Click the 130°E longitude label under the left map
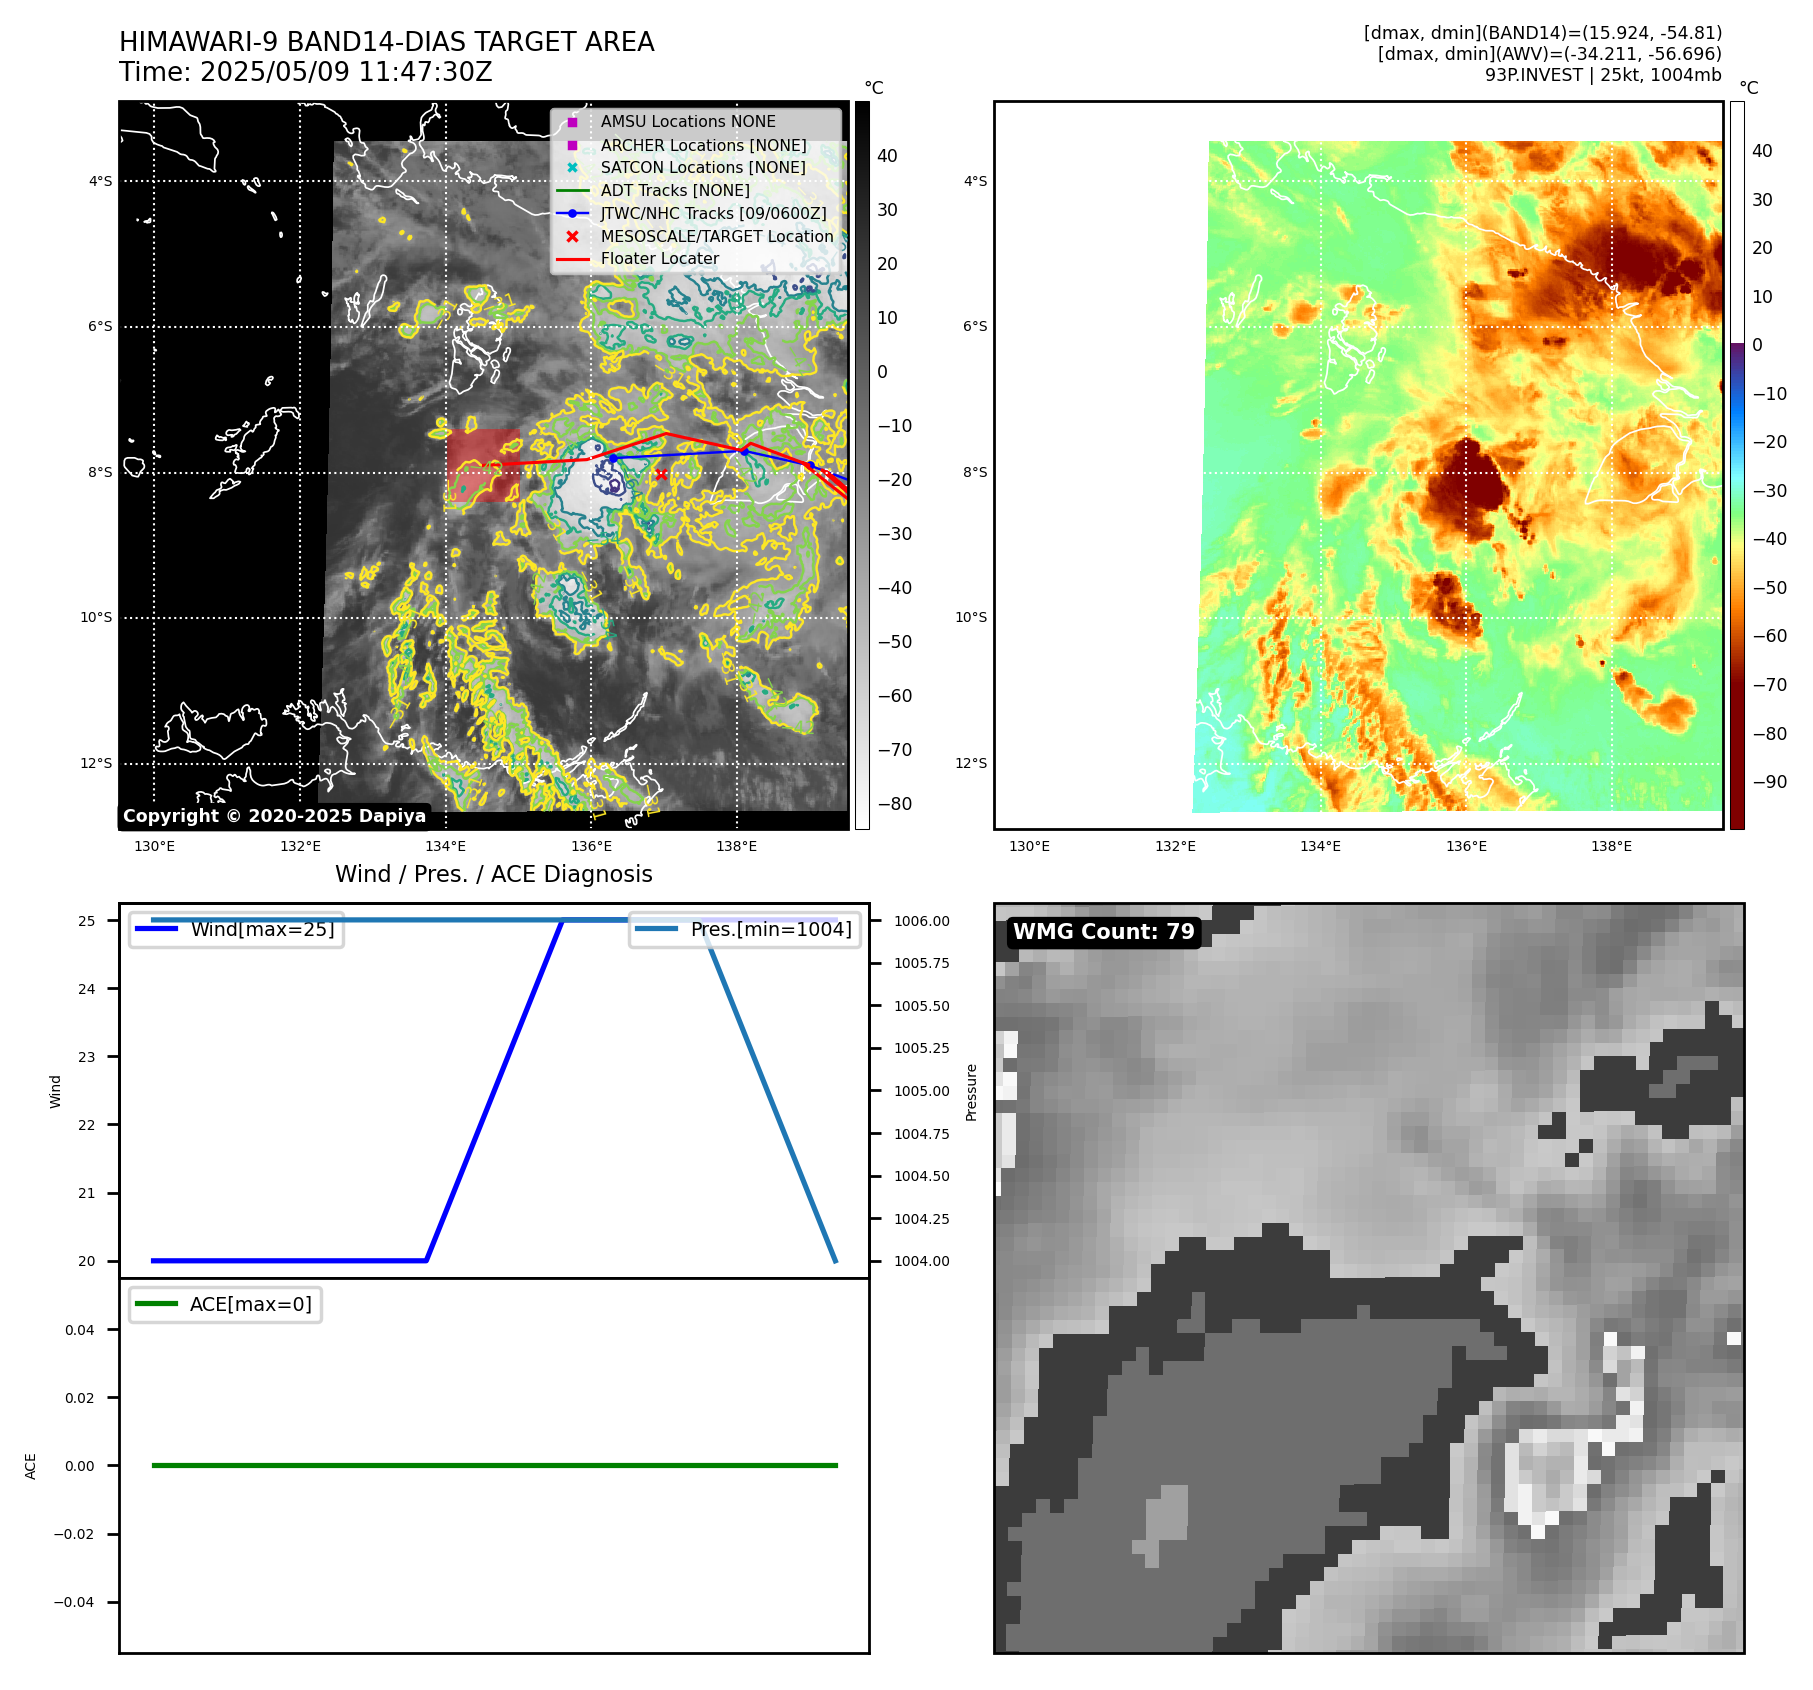The image size is (1813, 1690). pyautogui.click(x=154, y=846)
